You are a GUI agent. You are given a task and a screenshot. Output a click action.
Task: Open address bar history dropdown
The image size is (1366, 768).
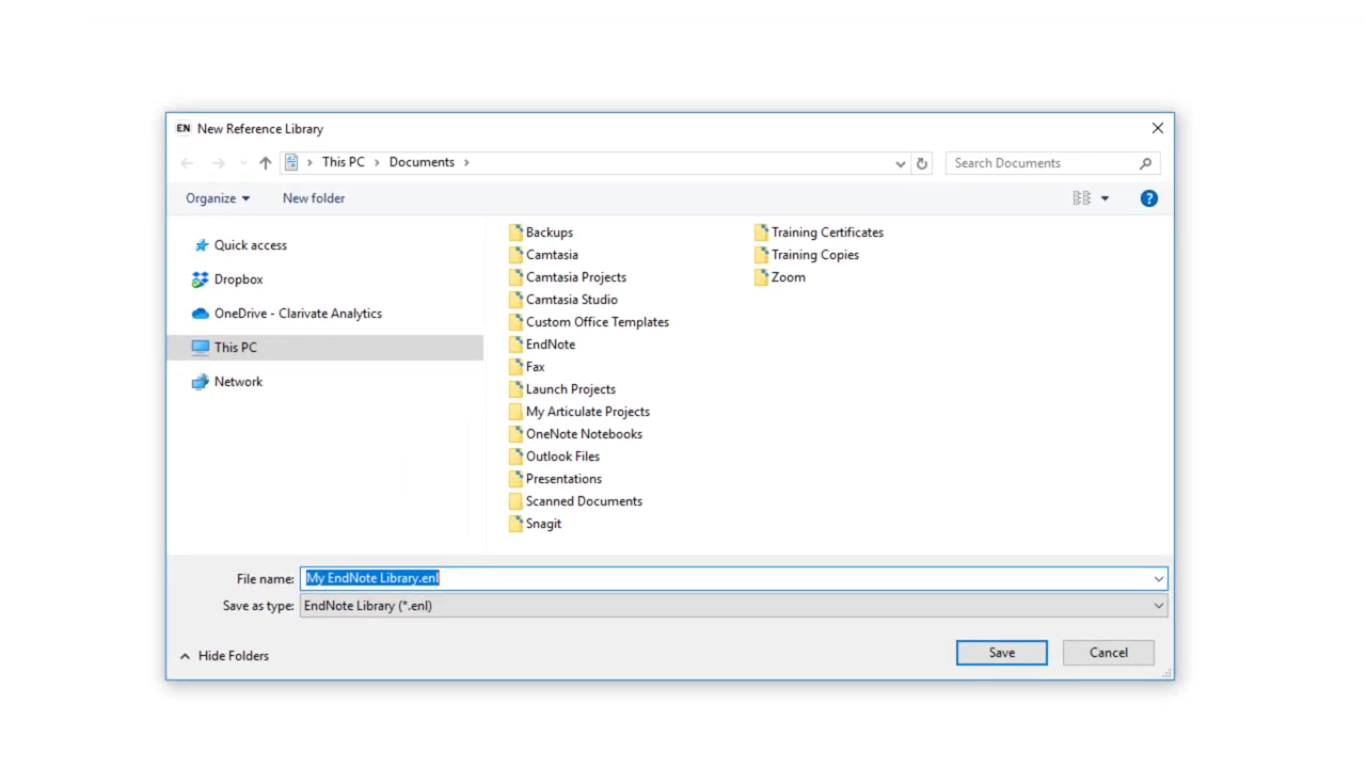[900, 163]
